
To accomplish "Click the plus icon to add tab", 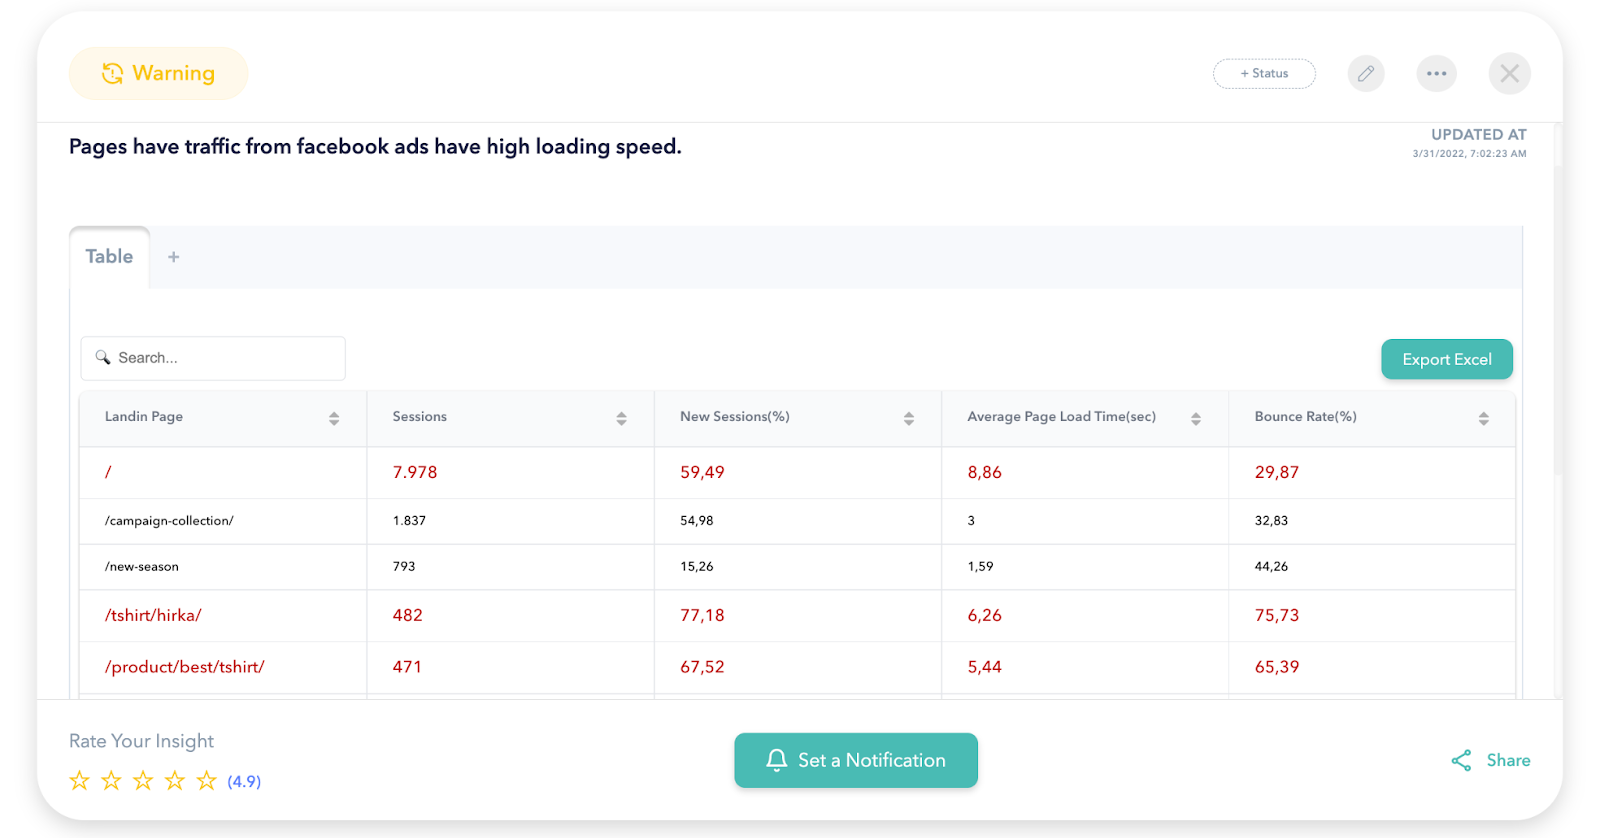I will [174, 257].
